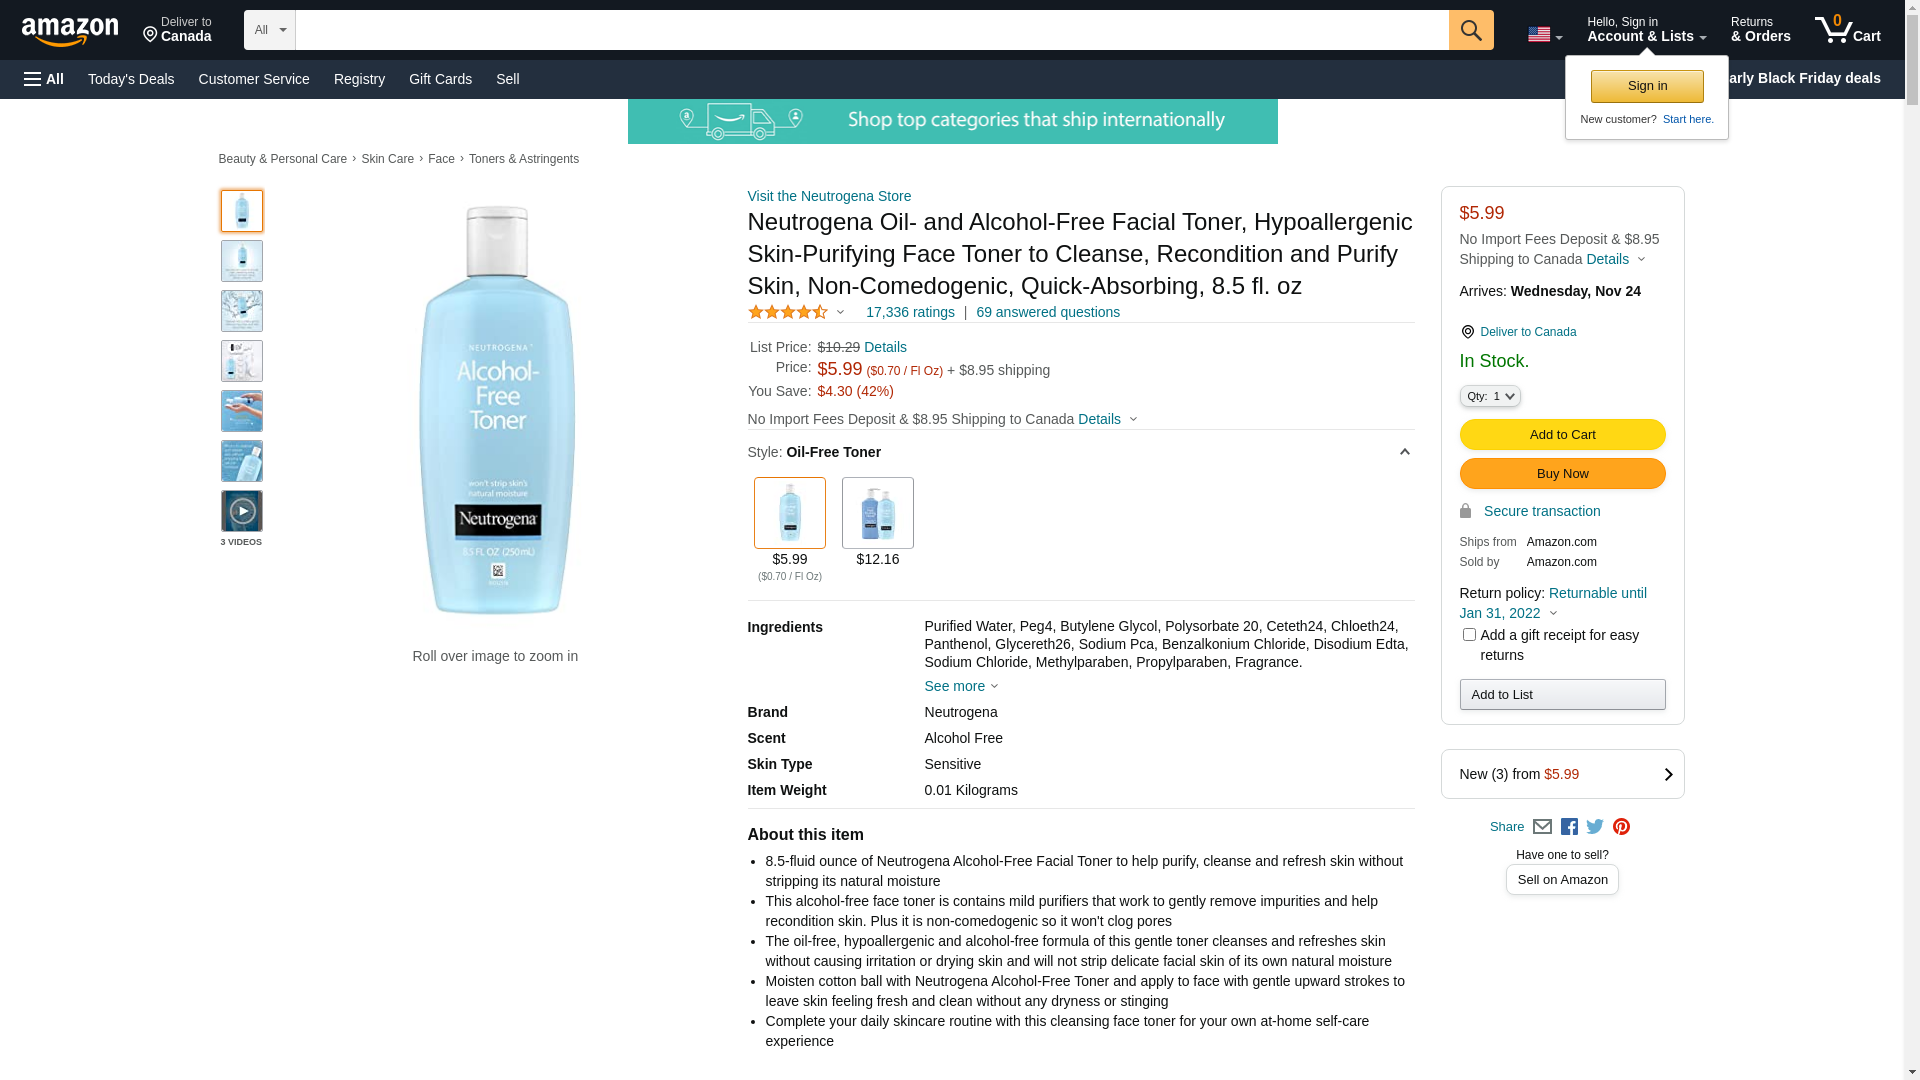
Task: Click the Add to Cart button
Action: (x=1562, y=435)
